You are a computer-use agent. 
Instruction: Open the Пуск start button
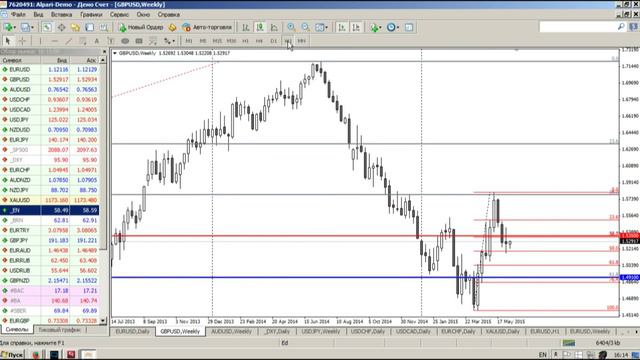(x=12, y=355)
